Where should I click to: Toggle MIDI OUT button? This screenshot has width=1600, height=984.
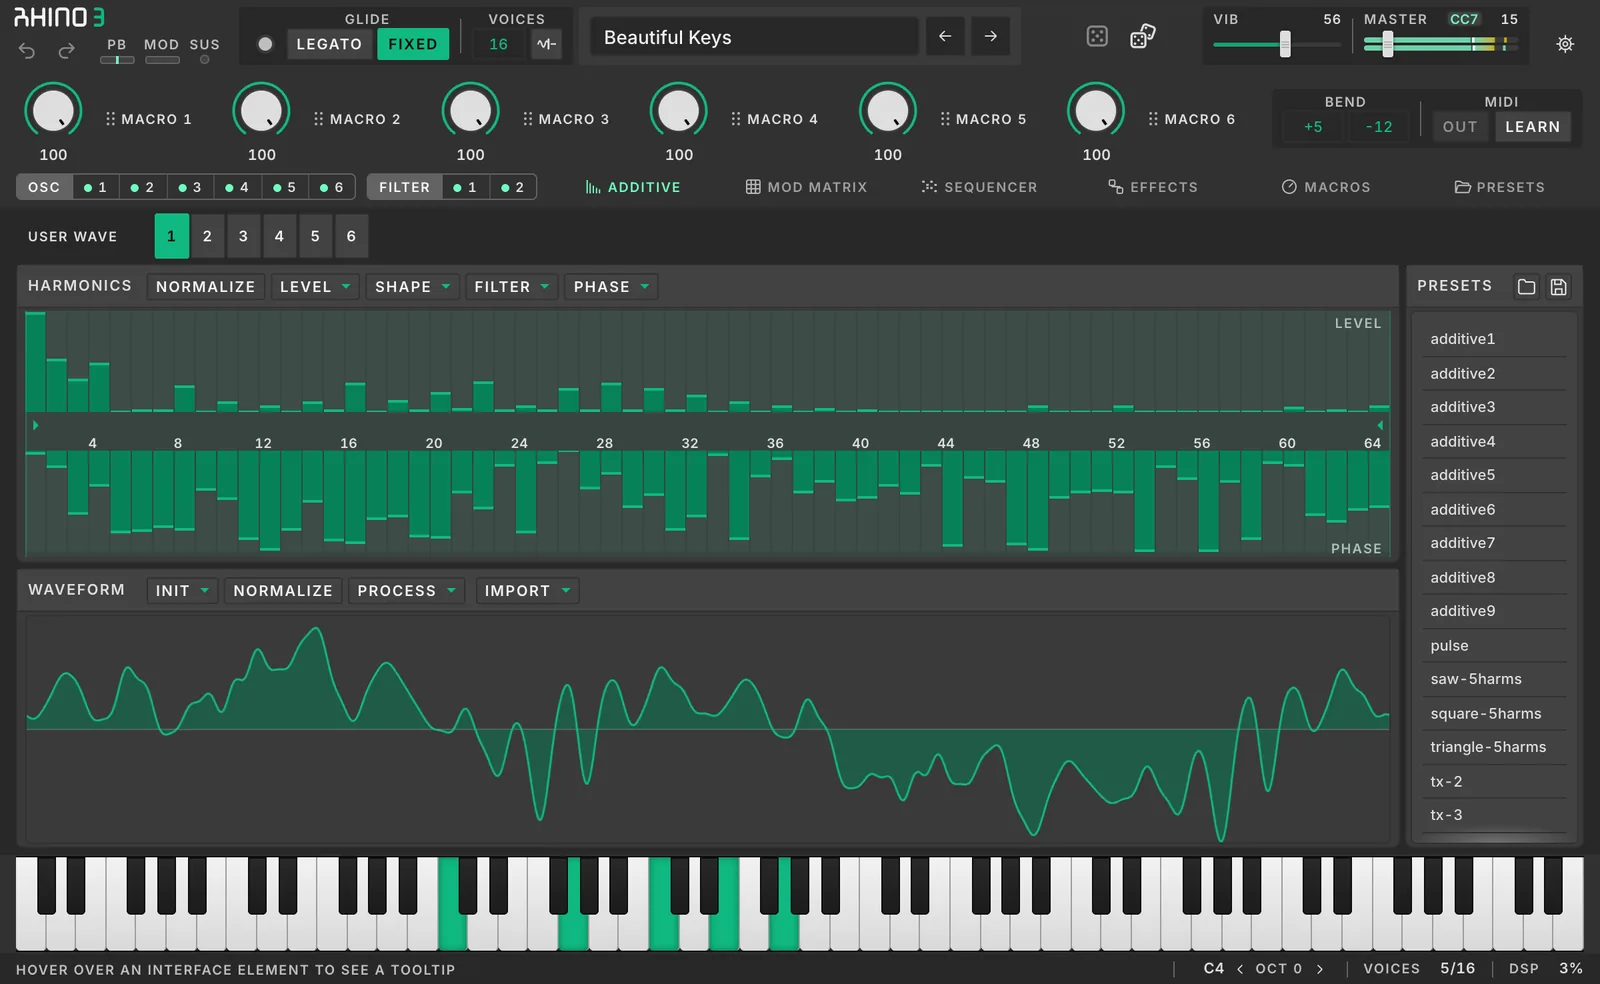(x=1460, y=127)
